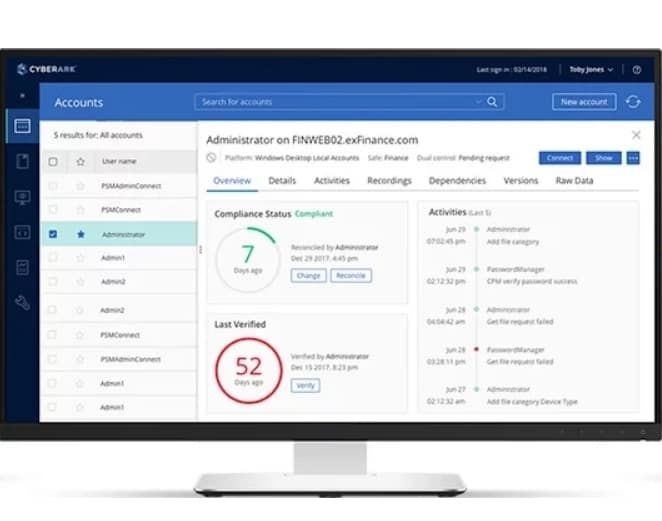
Task: Open the reports sidebar icon
Action: click(22, 267)
